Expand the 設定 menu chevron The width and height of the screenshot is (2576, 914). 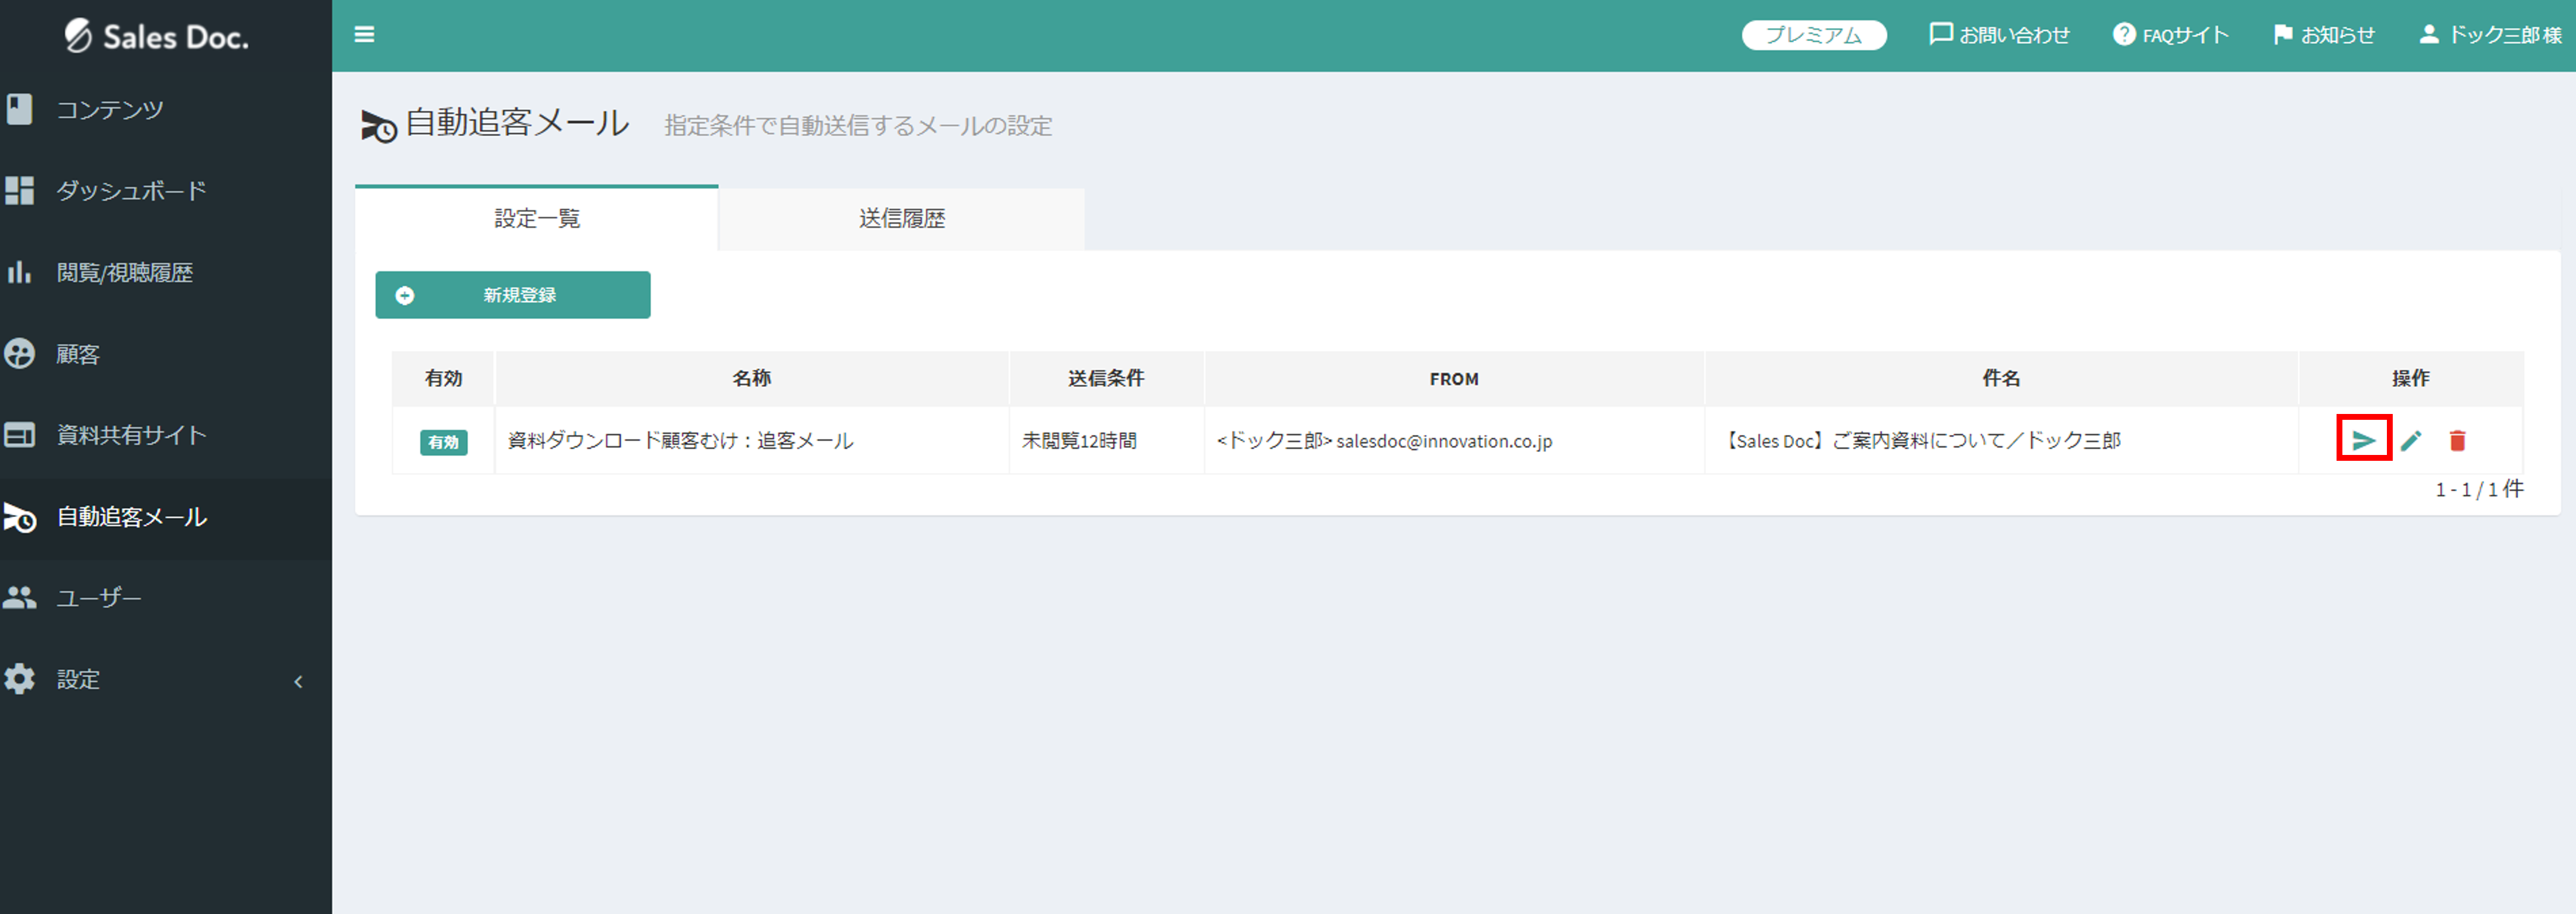(x=297, y=681)
